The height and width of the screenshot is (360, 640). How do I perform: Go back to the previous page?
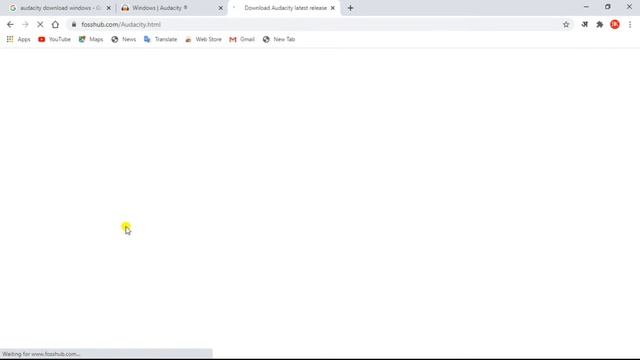coord(10,24)
